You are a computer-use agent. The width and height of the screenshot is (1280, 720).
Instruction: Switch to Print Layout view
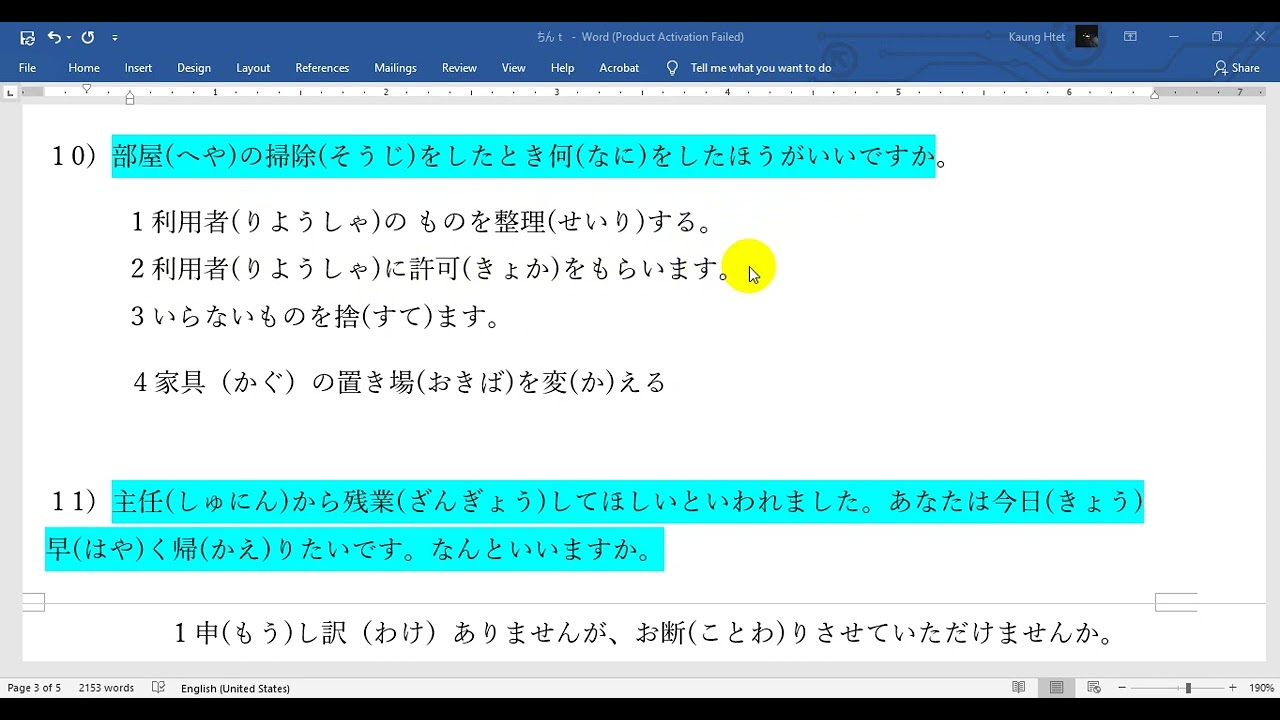click(x=1056, y=688)
